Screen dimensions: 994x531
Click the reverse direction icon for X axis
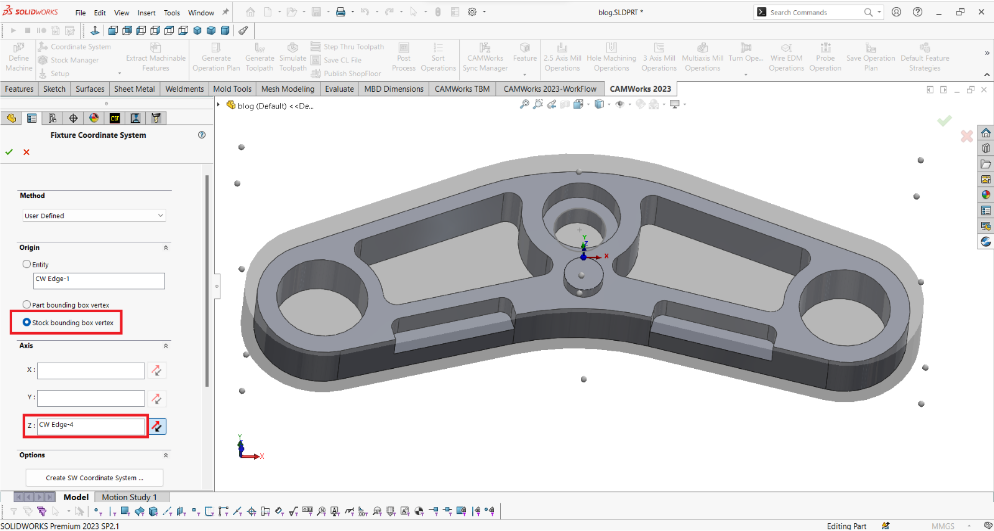157,371
